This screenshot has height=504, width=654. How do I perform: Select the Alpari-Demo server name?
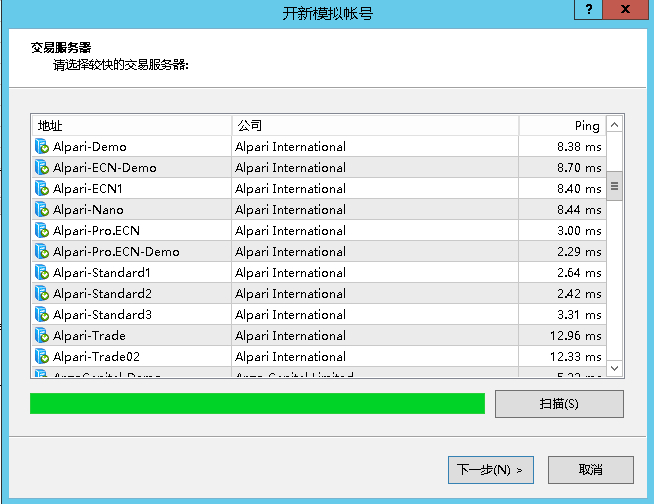[x=90, y=147]
